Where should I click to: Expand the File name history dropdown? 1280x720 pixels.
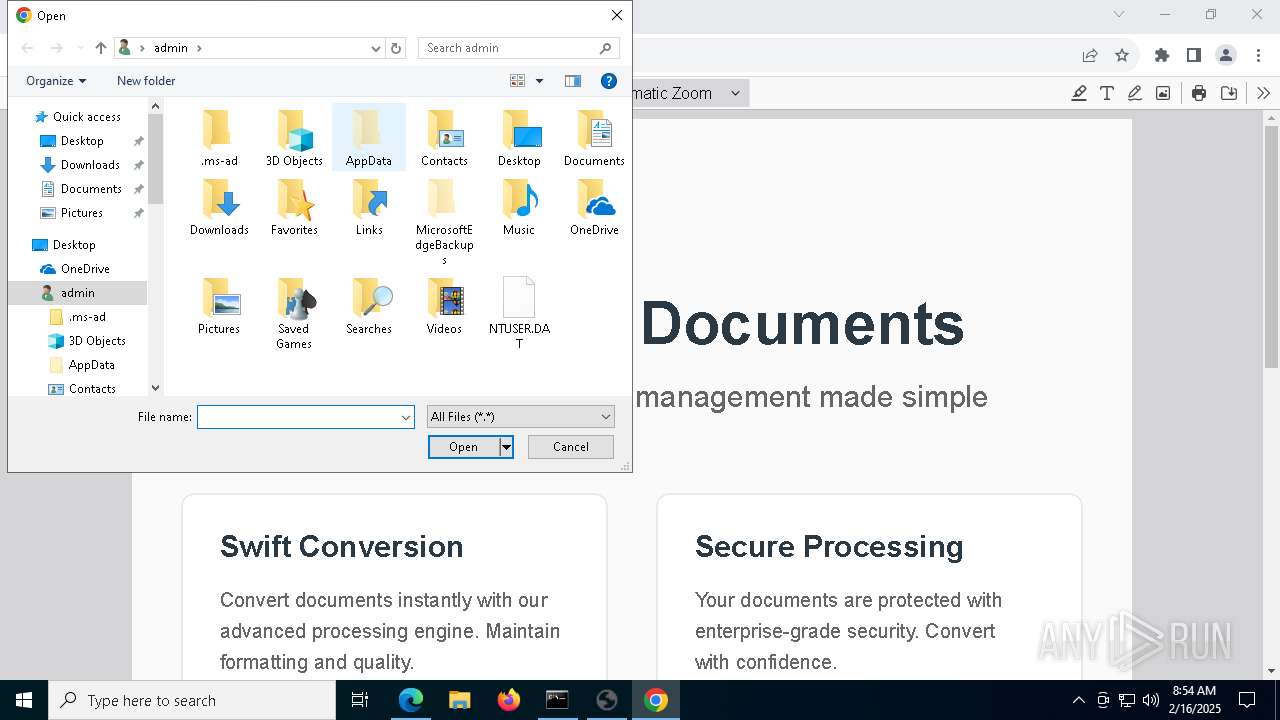406,417
